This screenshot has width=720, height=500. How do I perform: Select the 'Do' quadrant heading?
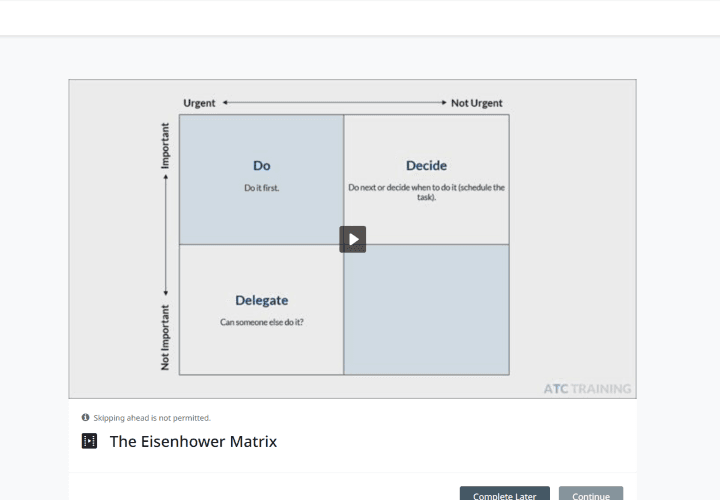point(261,166)
